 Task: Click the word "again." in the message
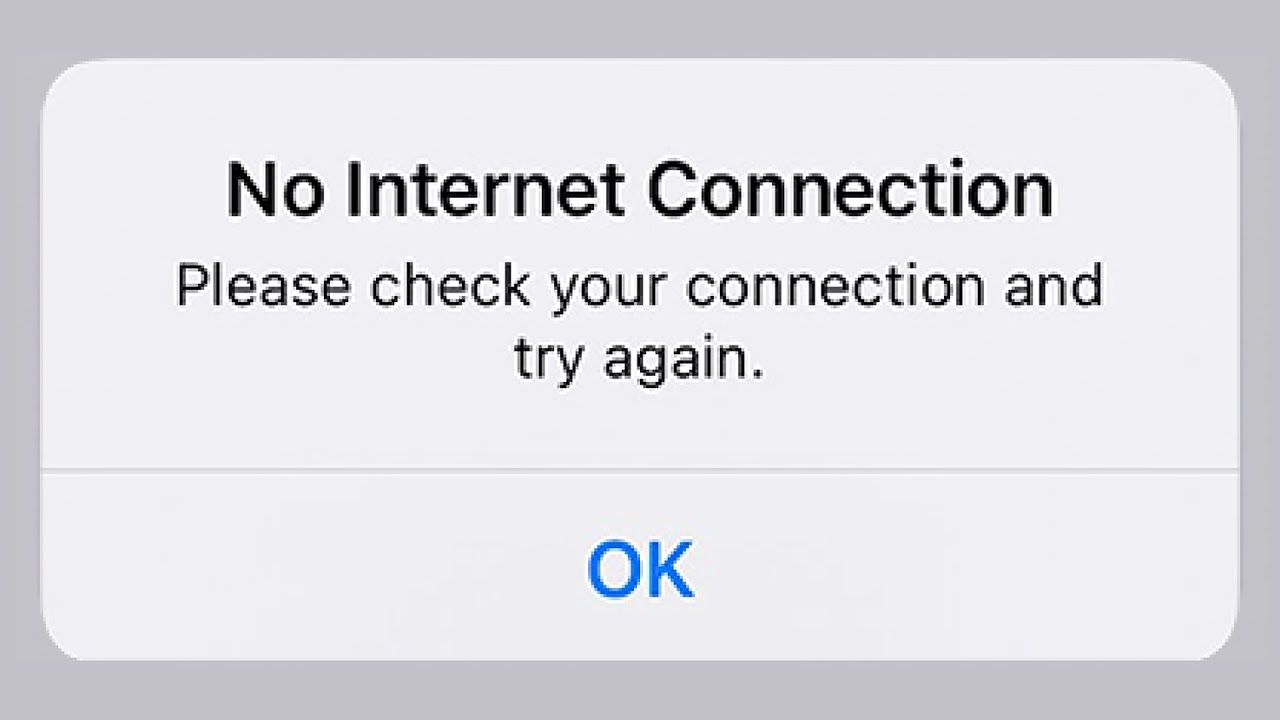click(x=683, y=363)
